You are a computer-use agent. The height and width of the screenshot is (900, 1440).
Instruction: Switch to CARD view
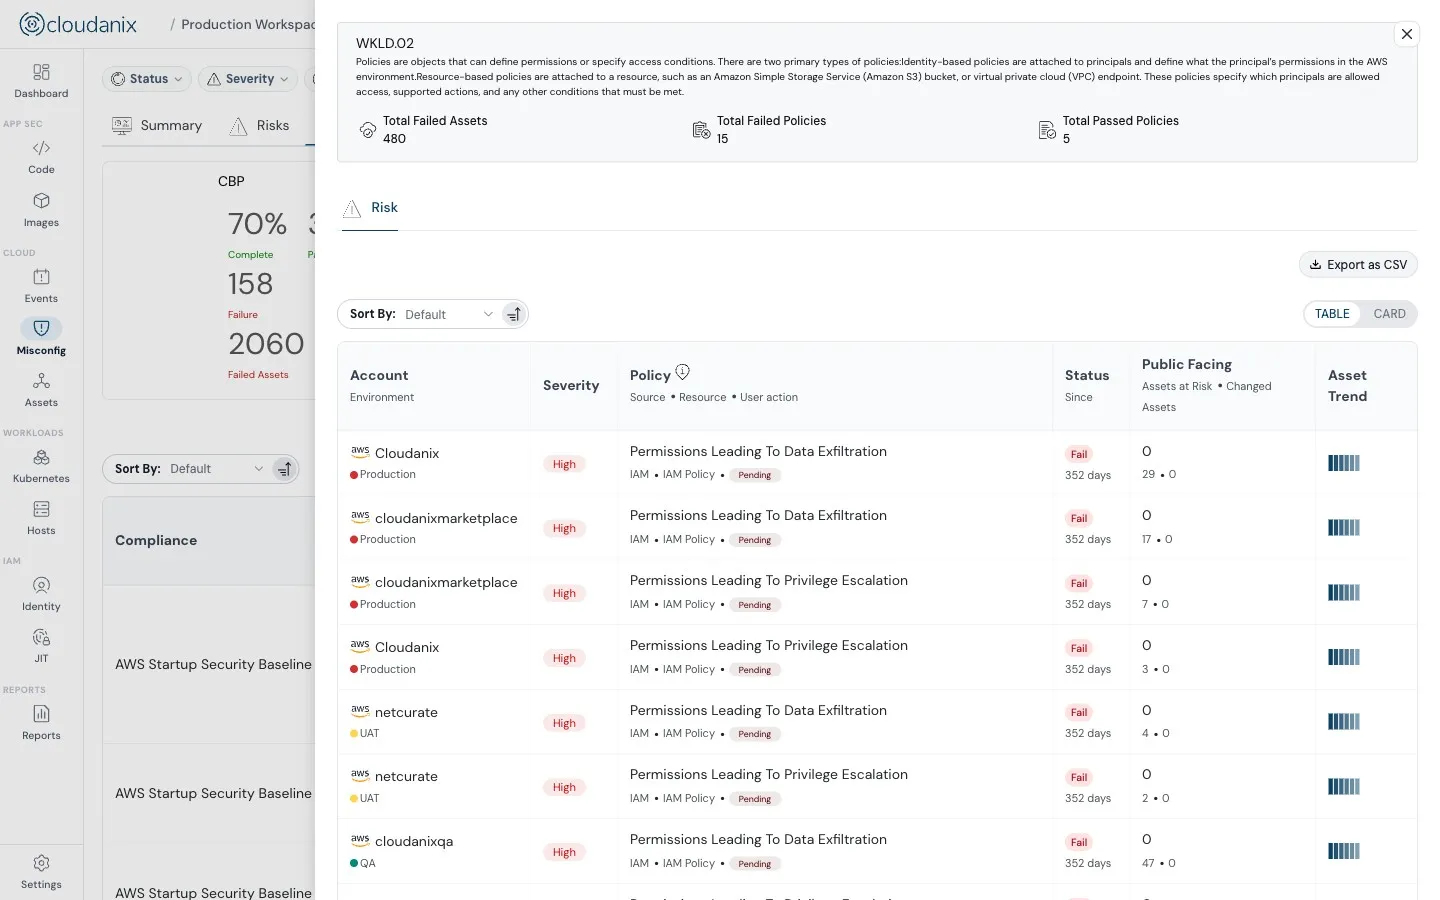pos(1389,314)
